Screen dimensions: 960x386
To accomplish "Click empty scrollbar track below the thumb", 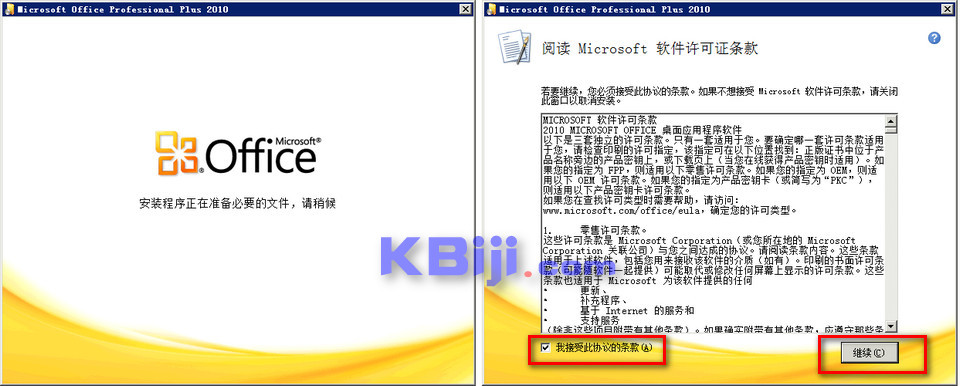I will click(891, 227).
